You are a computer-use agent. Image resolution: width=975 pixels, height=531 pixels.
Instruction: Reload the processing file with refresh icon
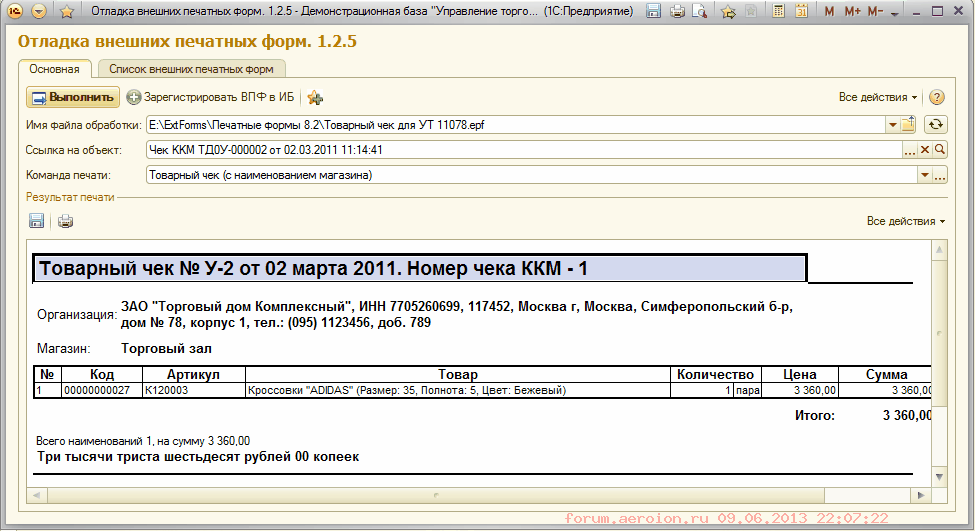(936, 125)
